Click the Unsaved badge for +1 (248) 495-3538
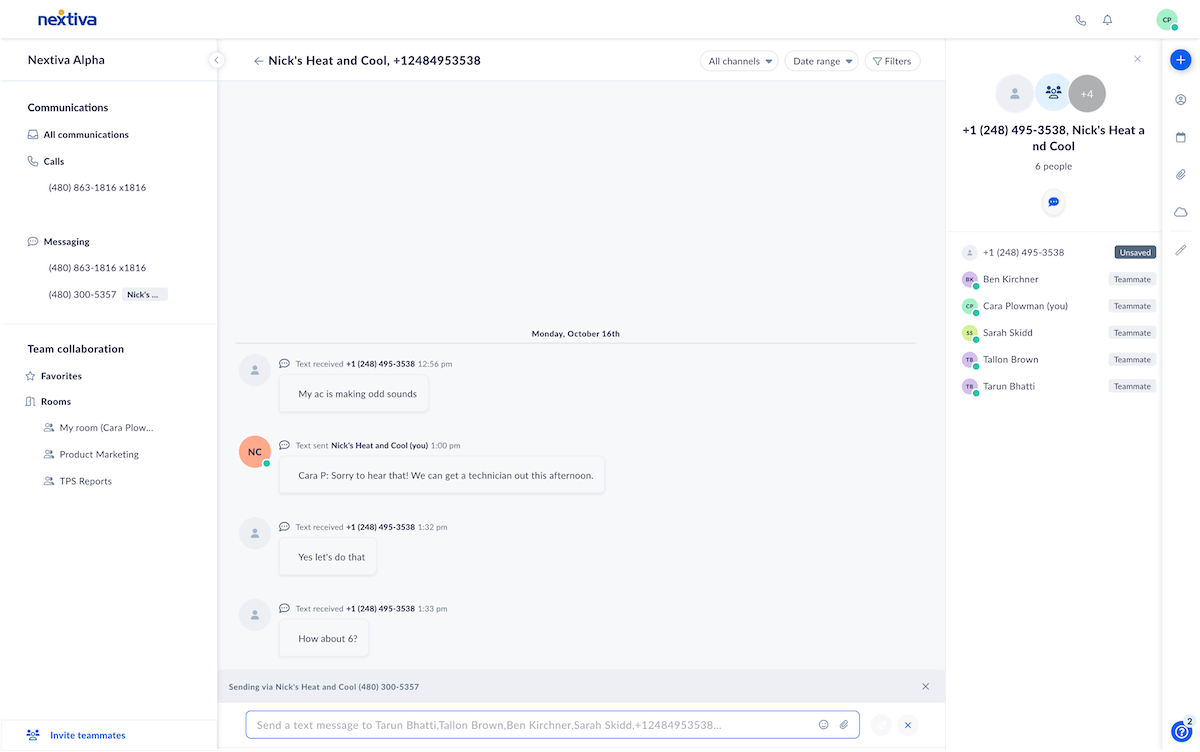The width and height of the screenshot is (1200, 752). click(x=1135, y=252)
